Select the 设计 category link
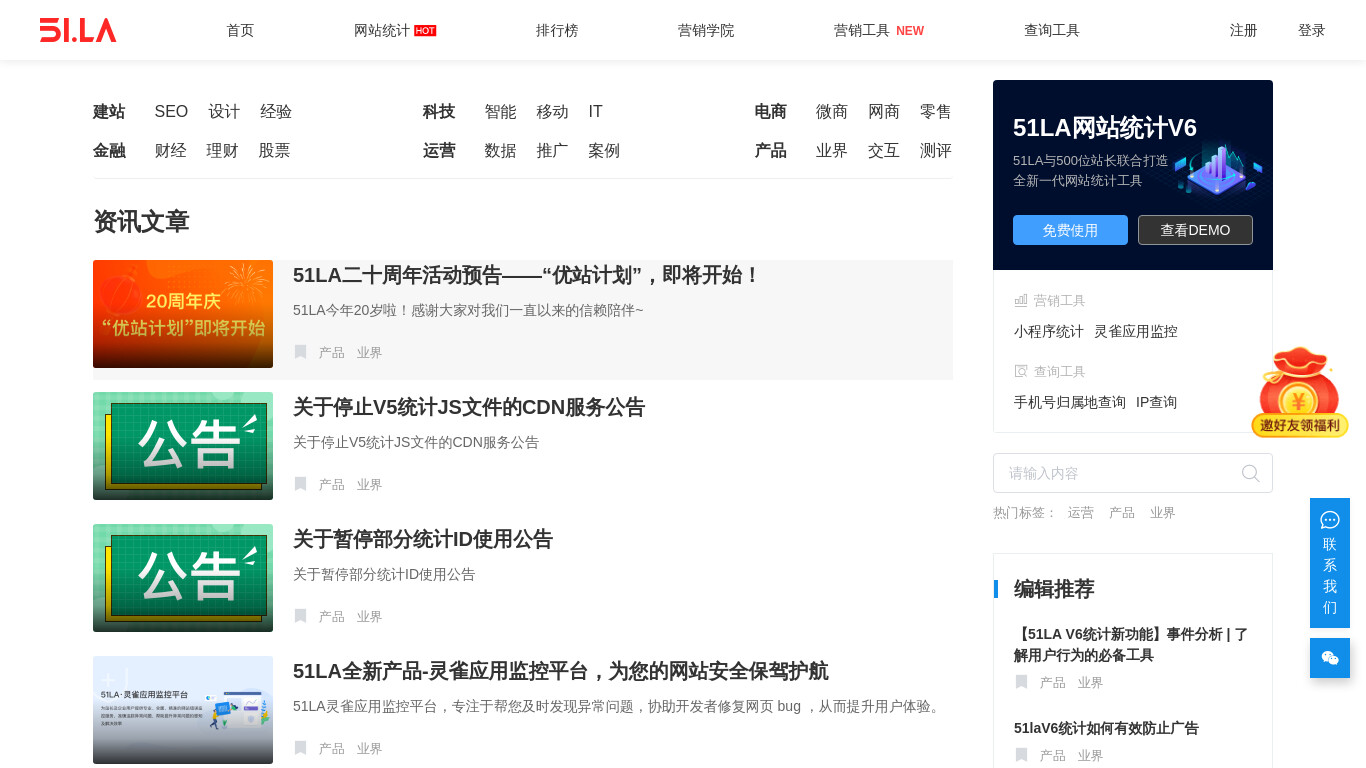This screenshot has width=1366, height=768. pyautogui.click(x=224, y=112)
